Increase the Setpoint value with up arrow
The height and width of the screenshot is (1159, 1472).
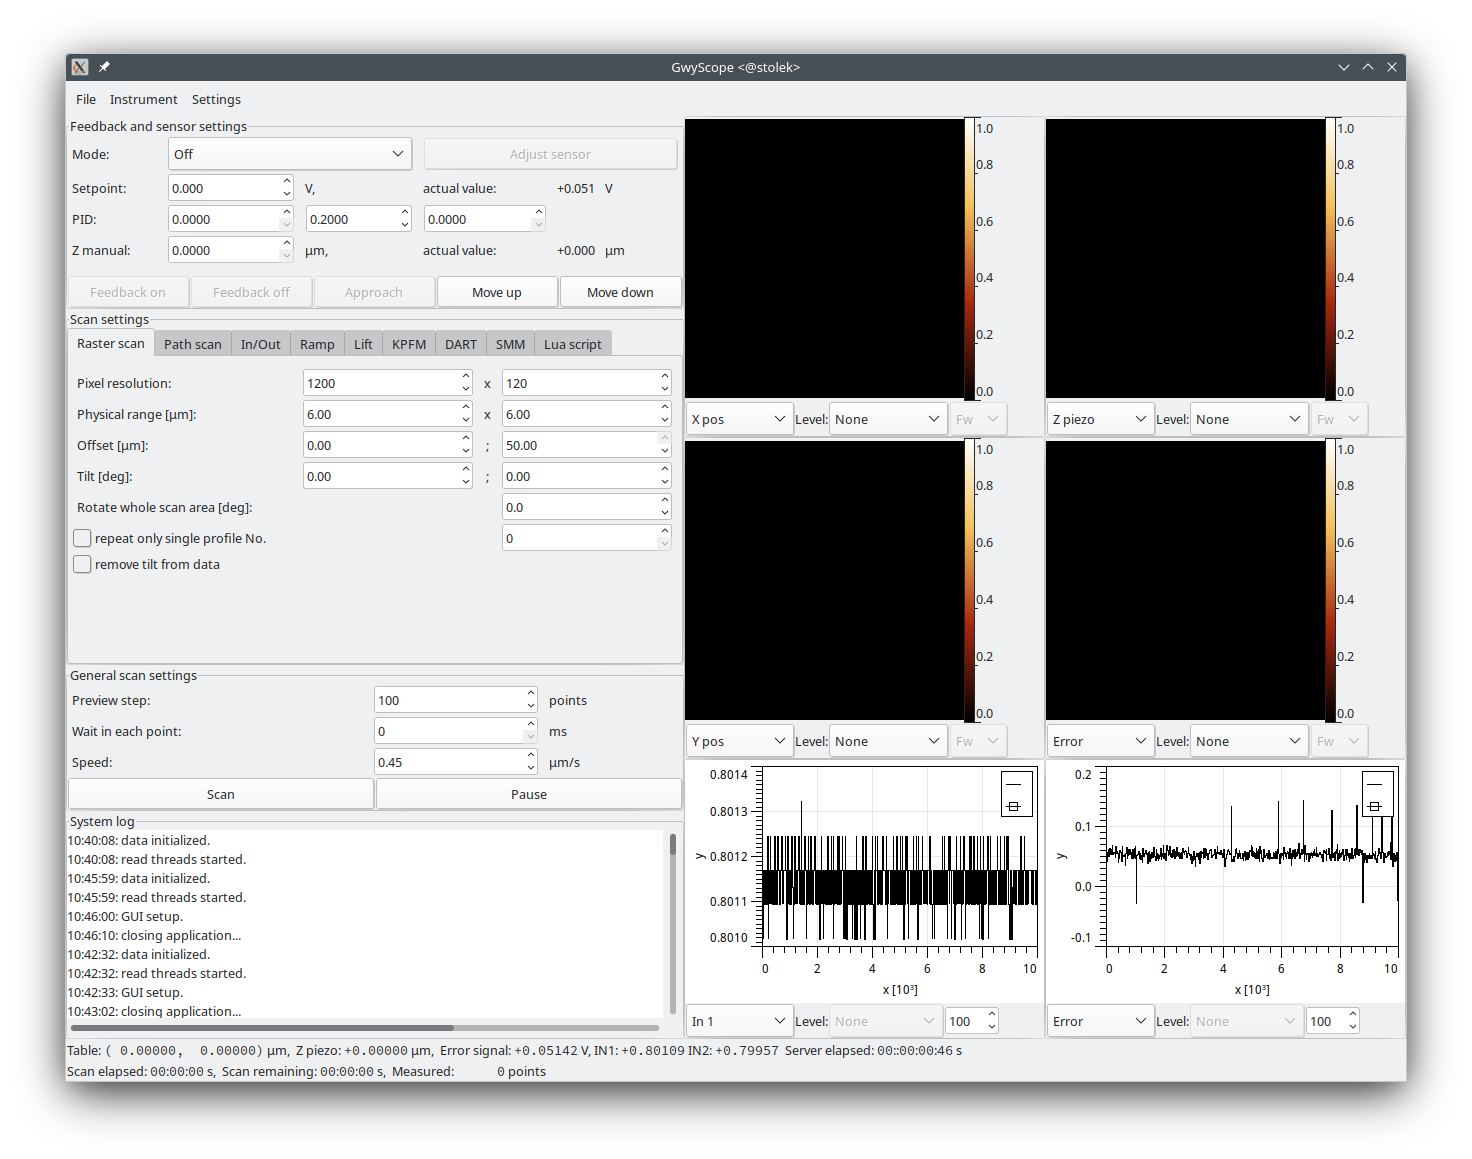(287, 182)
